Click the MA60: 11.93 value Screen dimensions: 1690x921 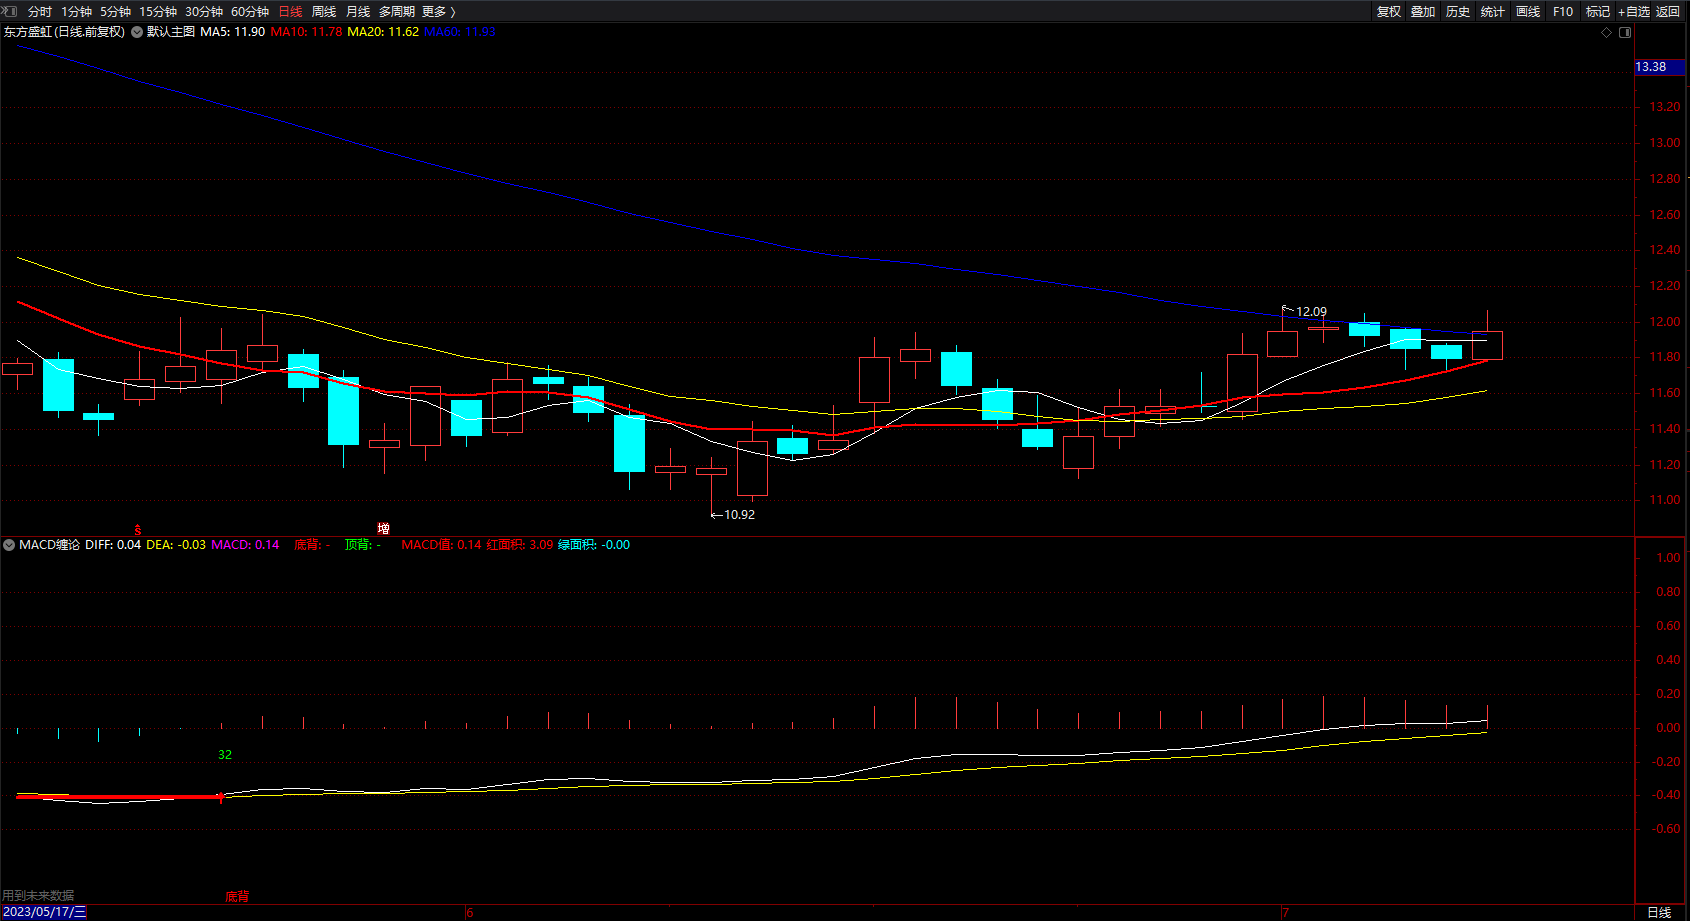[460, 32]
